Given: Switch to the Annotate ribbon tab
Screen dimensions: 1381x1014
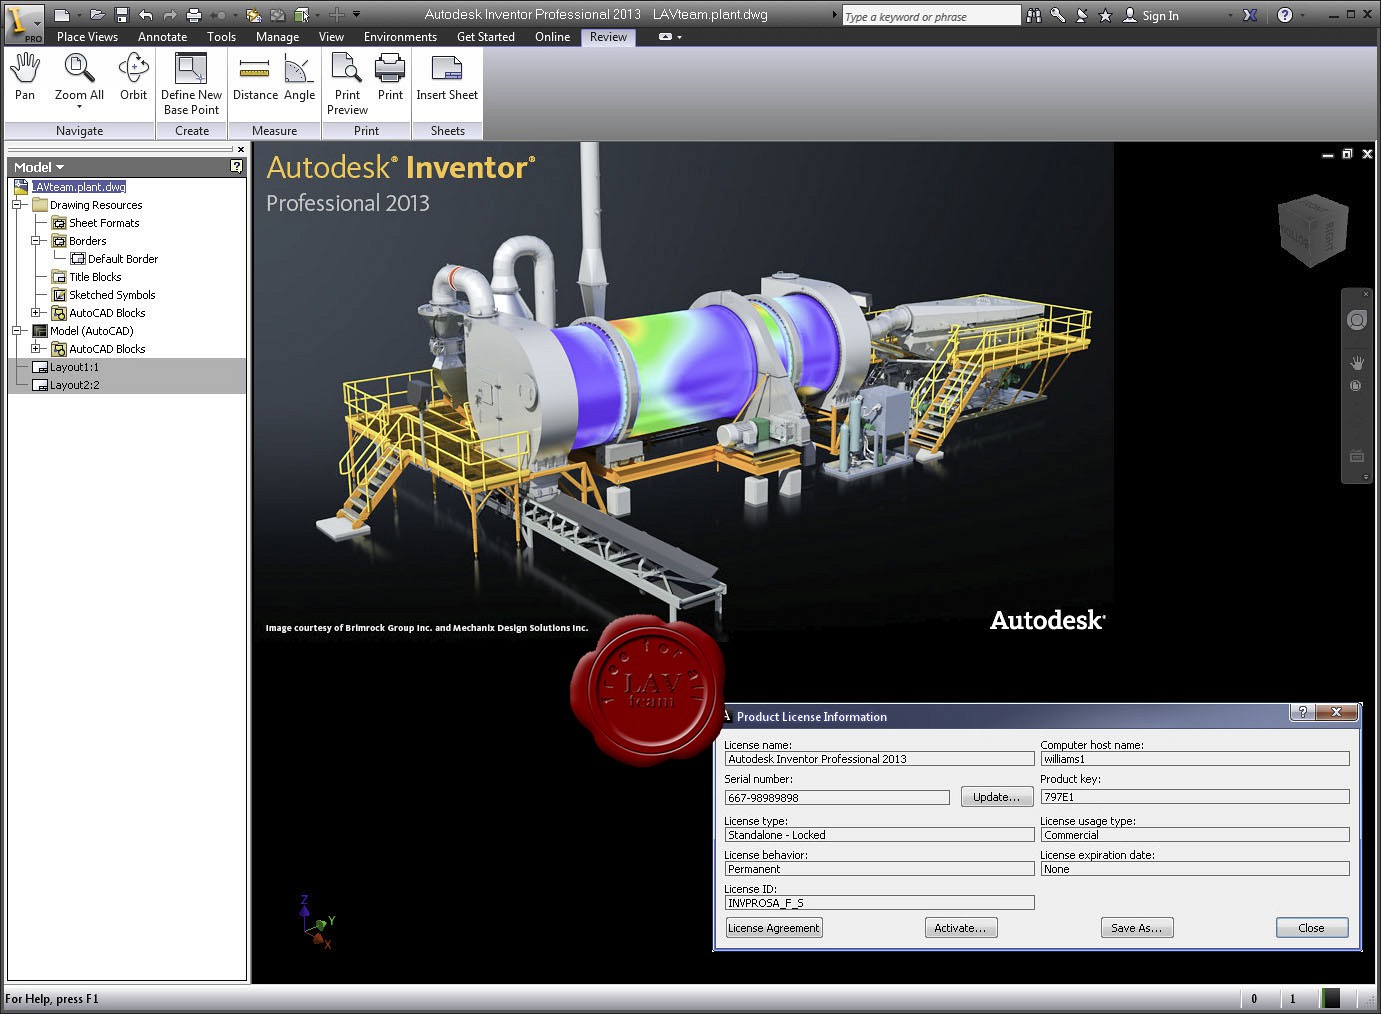Looking at the screenshot, I should (162, 36).
